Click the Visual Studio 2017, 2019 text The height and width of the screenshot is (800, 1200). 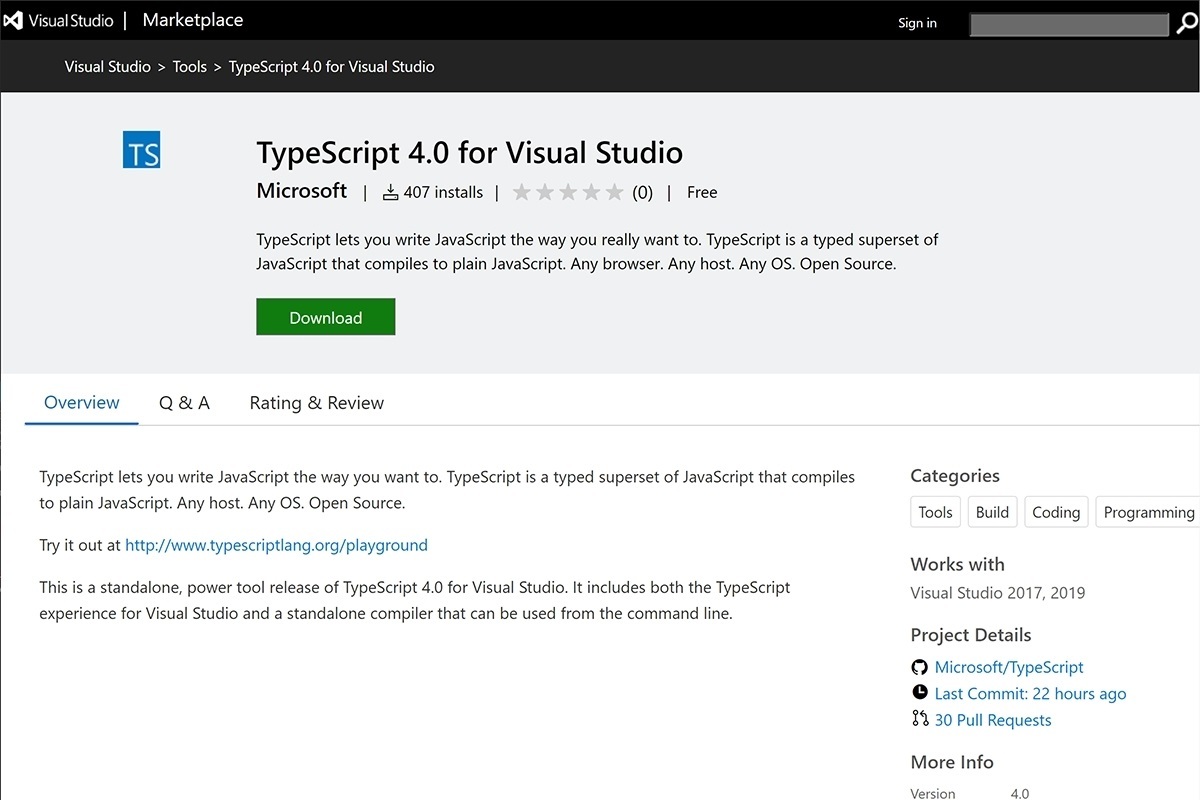[997, 592]
